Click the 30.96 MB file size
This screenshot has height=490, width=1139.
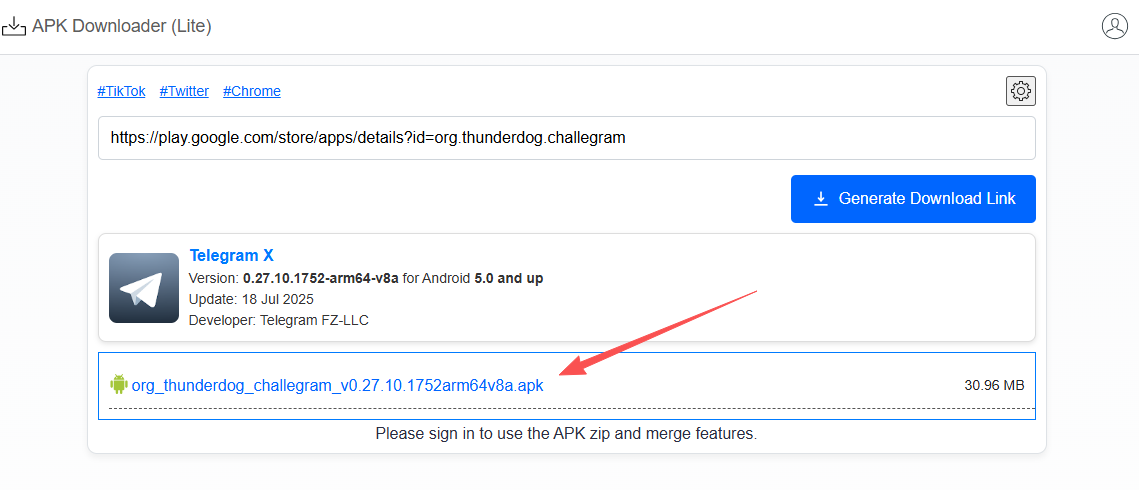tap(994, 386)
